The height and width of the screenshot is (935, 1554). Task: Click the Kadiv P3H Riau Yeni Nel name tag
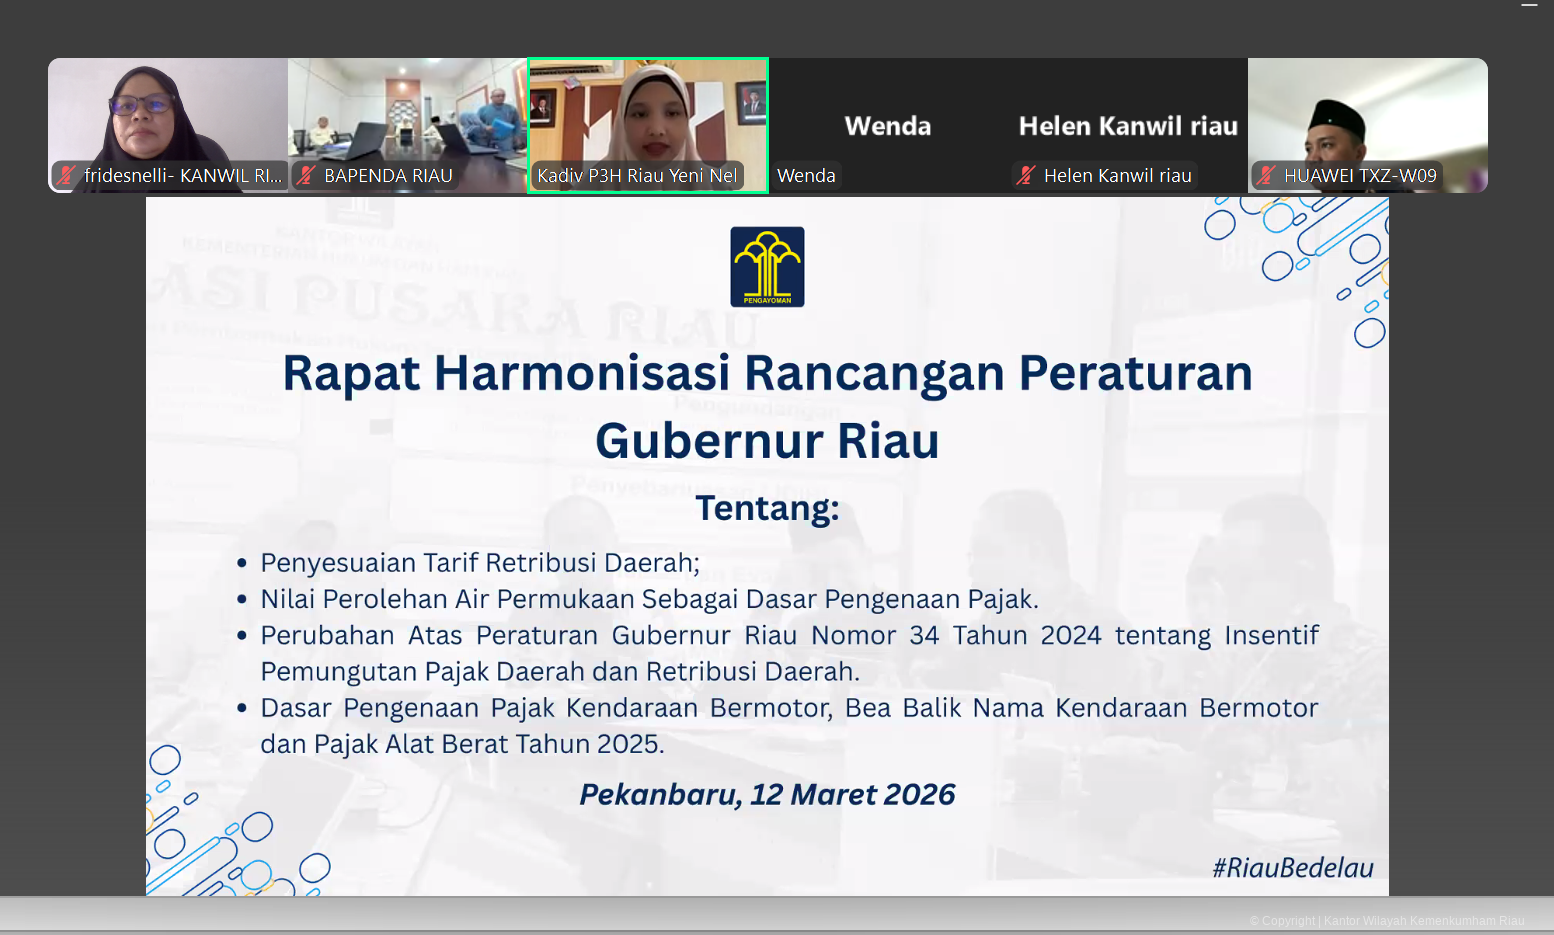[x=638, y=175]
